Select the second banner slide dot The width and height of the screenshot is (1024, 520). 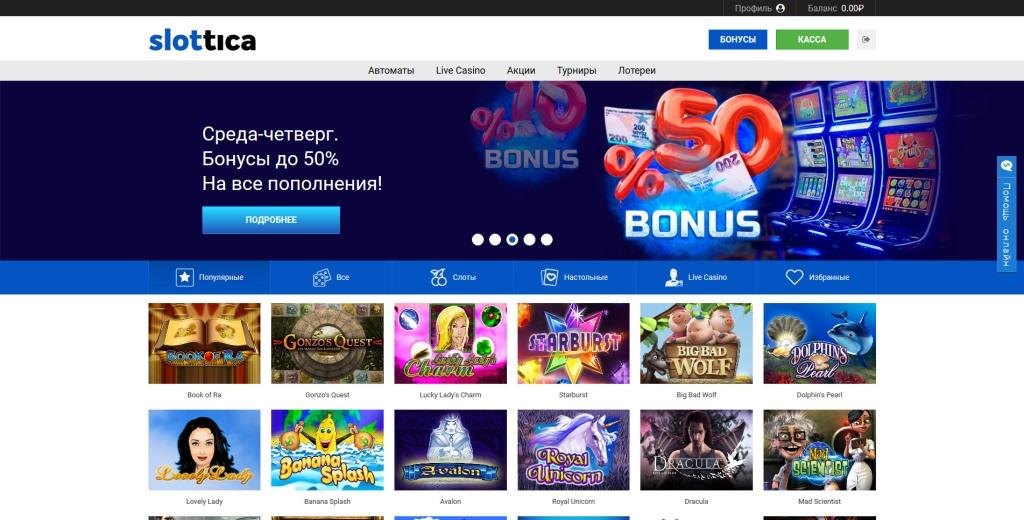pyautogui.click(x=495, y=240)
